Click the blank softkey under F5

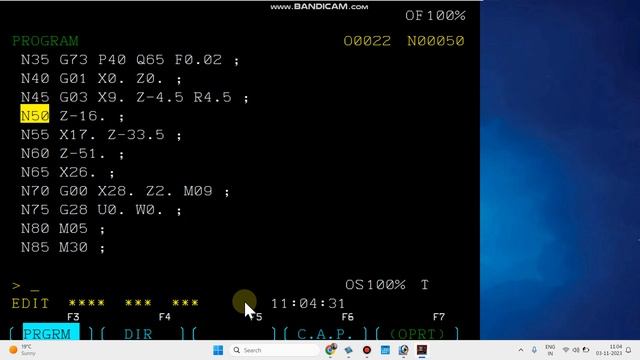coord(234,333)
